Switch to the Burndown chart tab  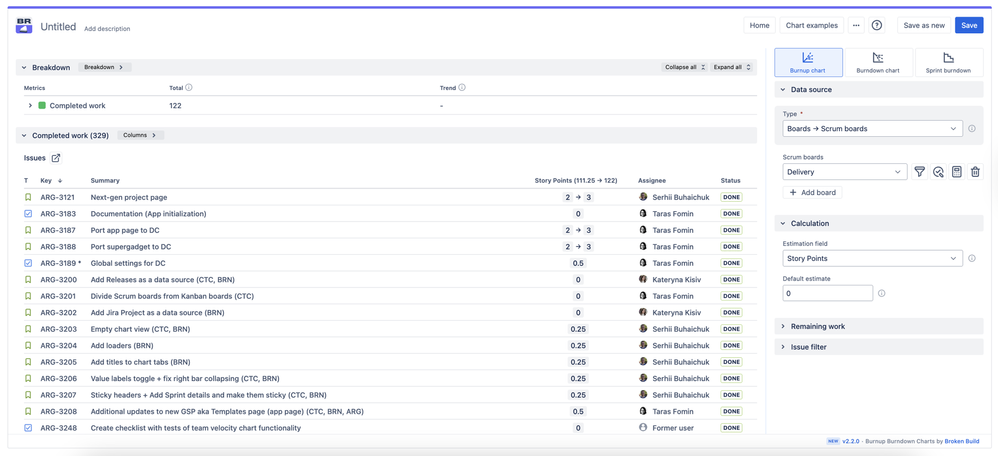coord(878,62)
